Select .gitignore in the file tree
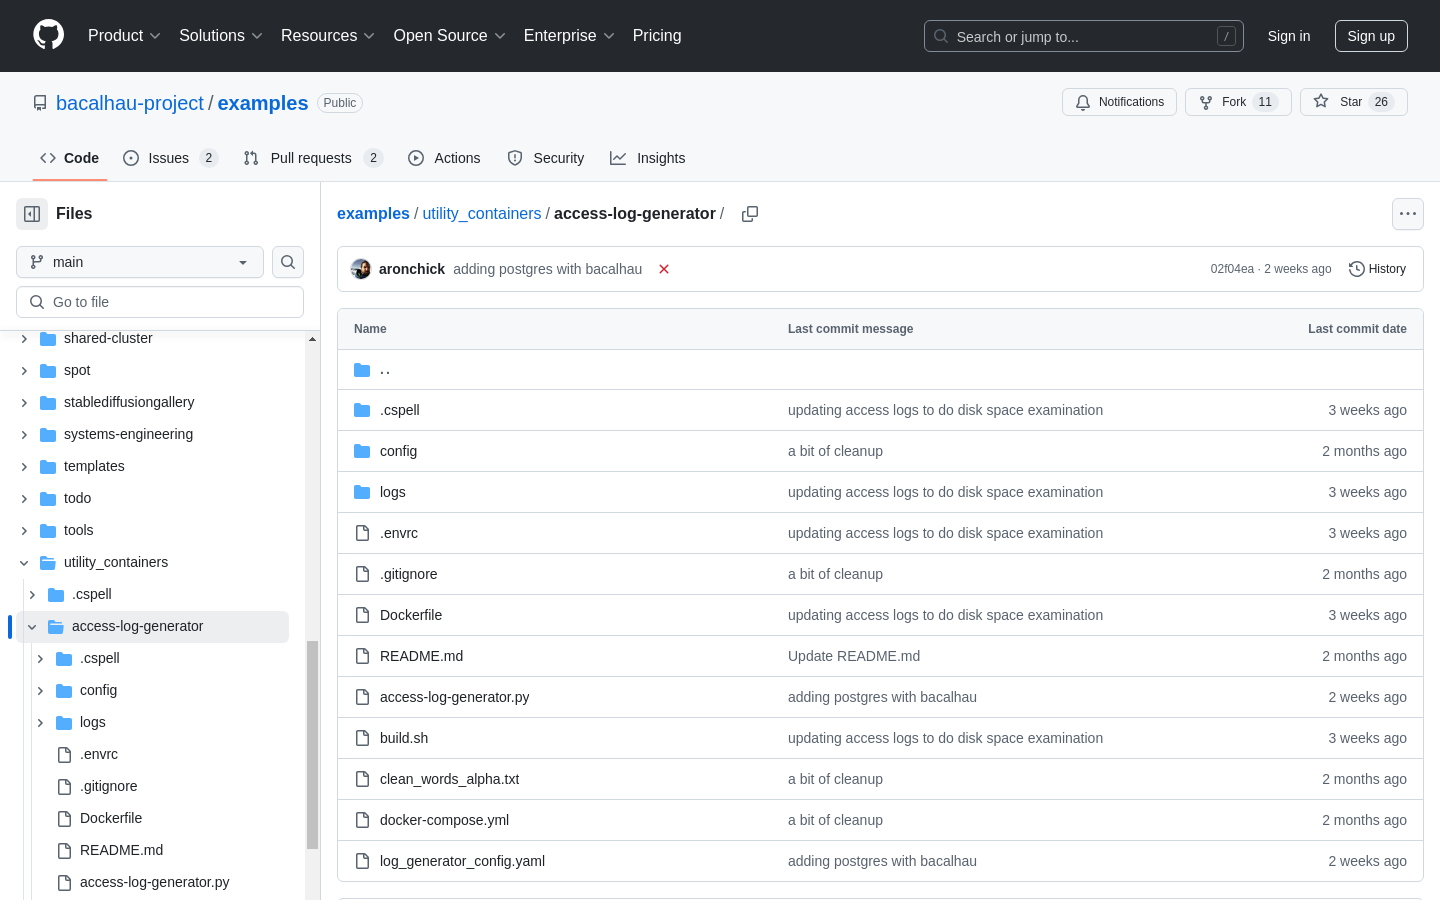The width and height of the screenshot is (1440, 900). pos(109,786)
